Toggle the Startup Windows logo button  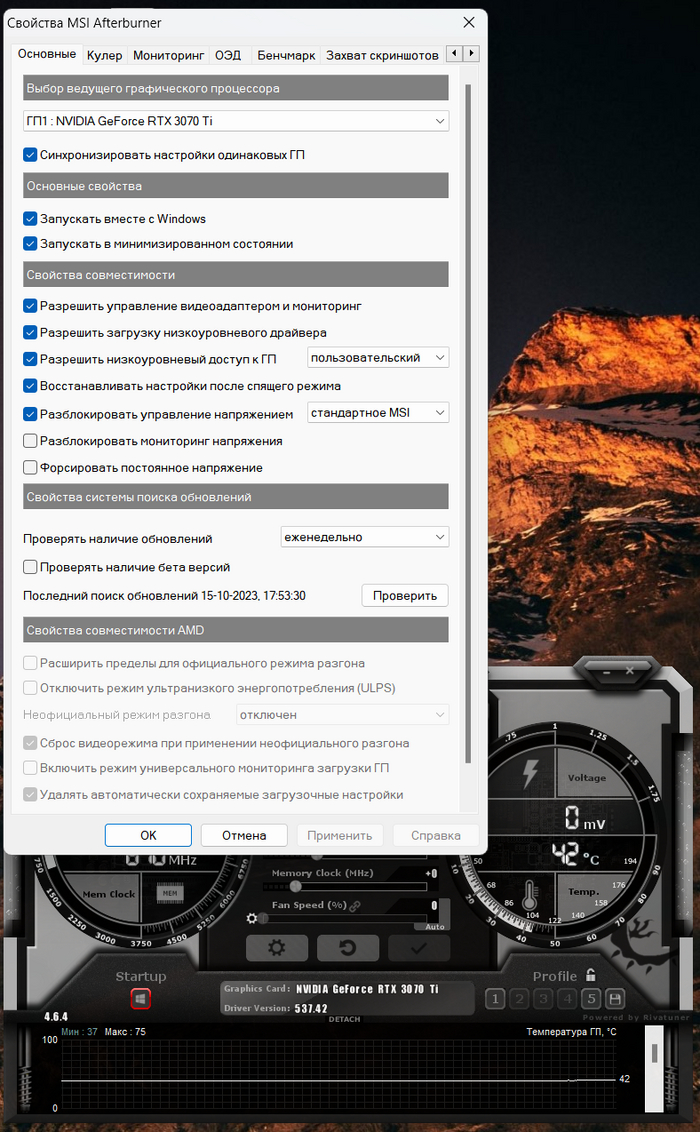(141, 999)
